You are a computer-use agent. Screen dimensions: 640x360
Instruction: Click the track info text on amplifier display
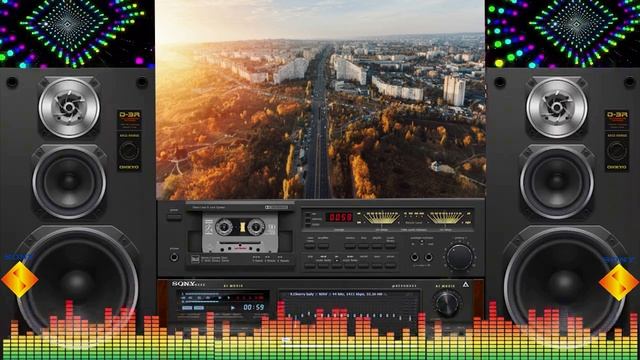click(x=337, y=294)
